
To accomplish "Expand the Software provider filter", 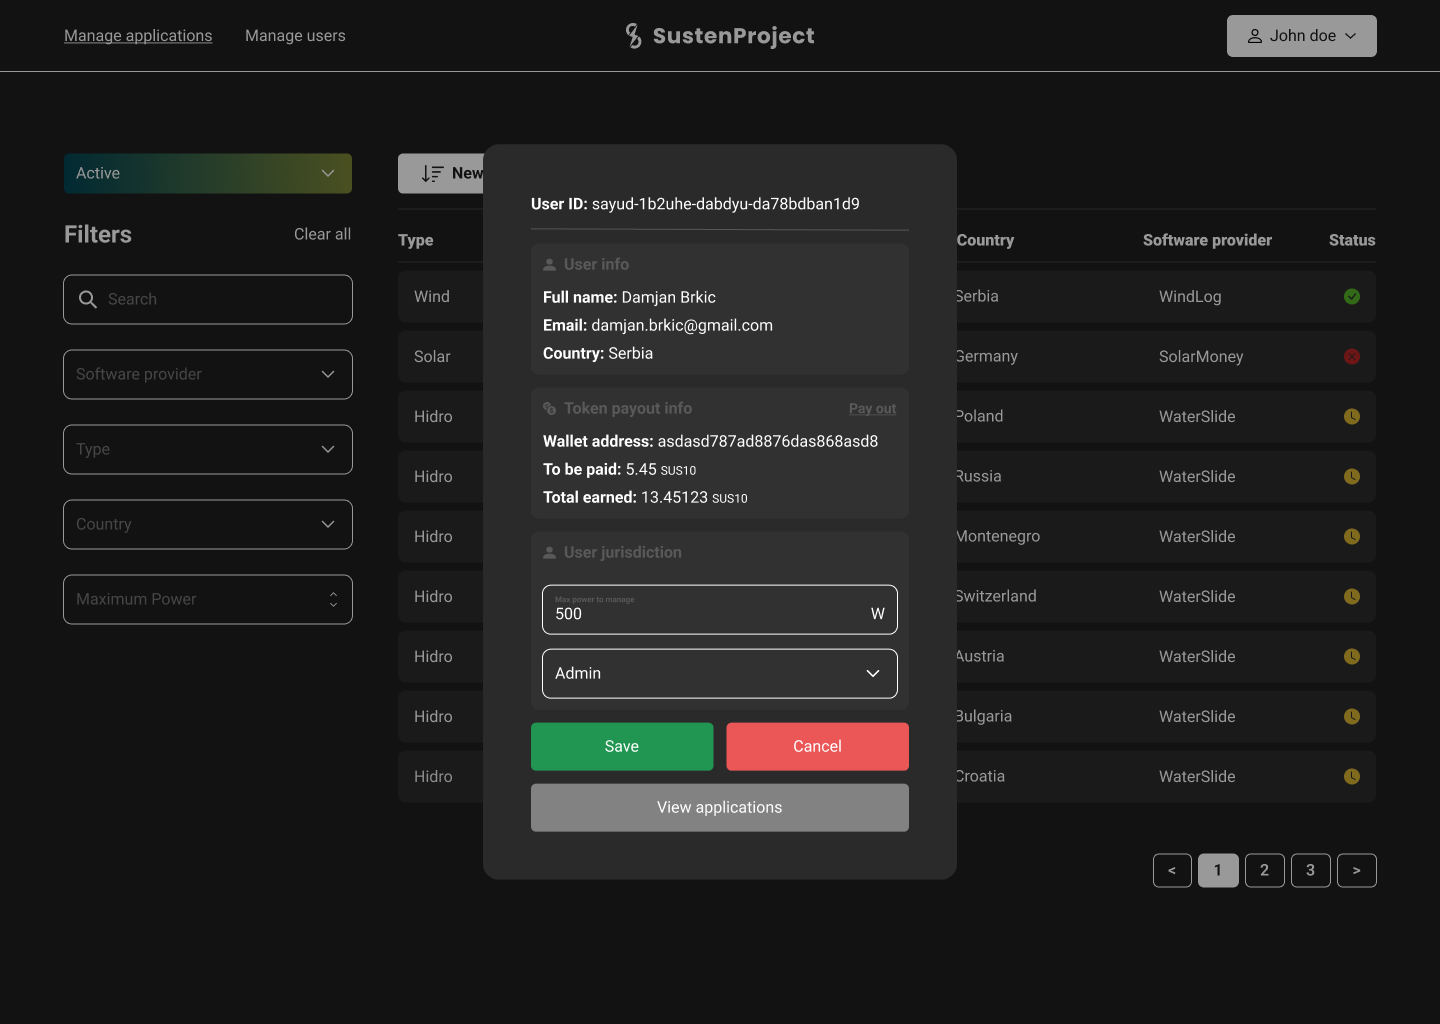I will [x=207, y=375].
